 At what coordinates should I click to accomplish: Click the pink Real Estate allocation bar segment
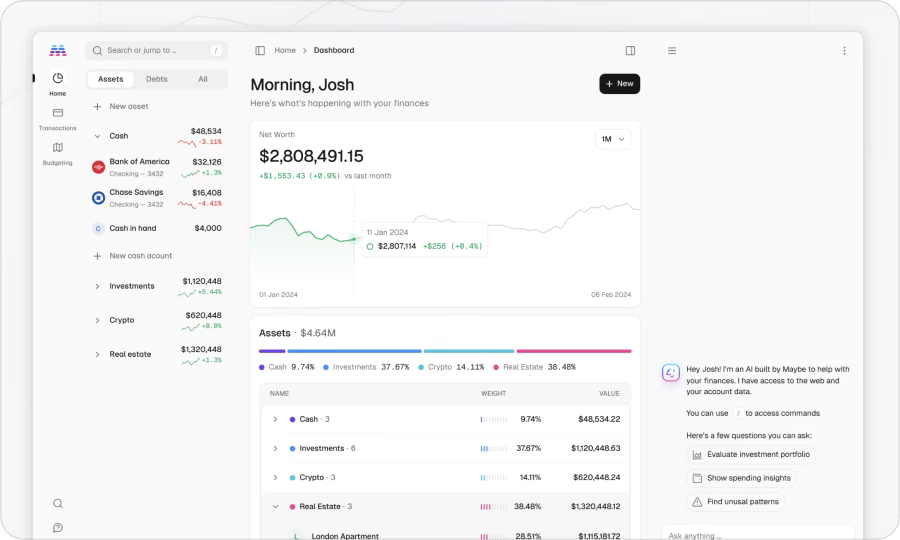(574, 351)
